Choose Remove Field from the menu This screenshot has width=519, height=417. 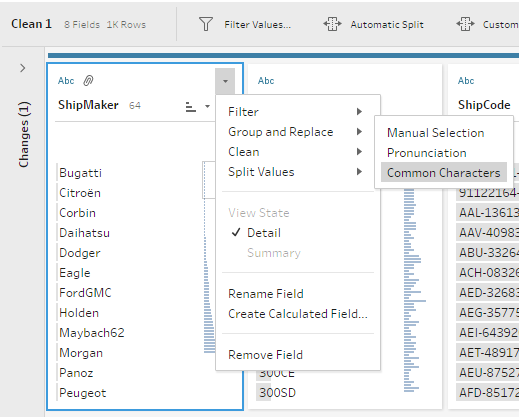click(298, 355)
